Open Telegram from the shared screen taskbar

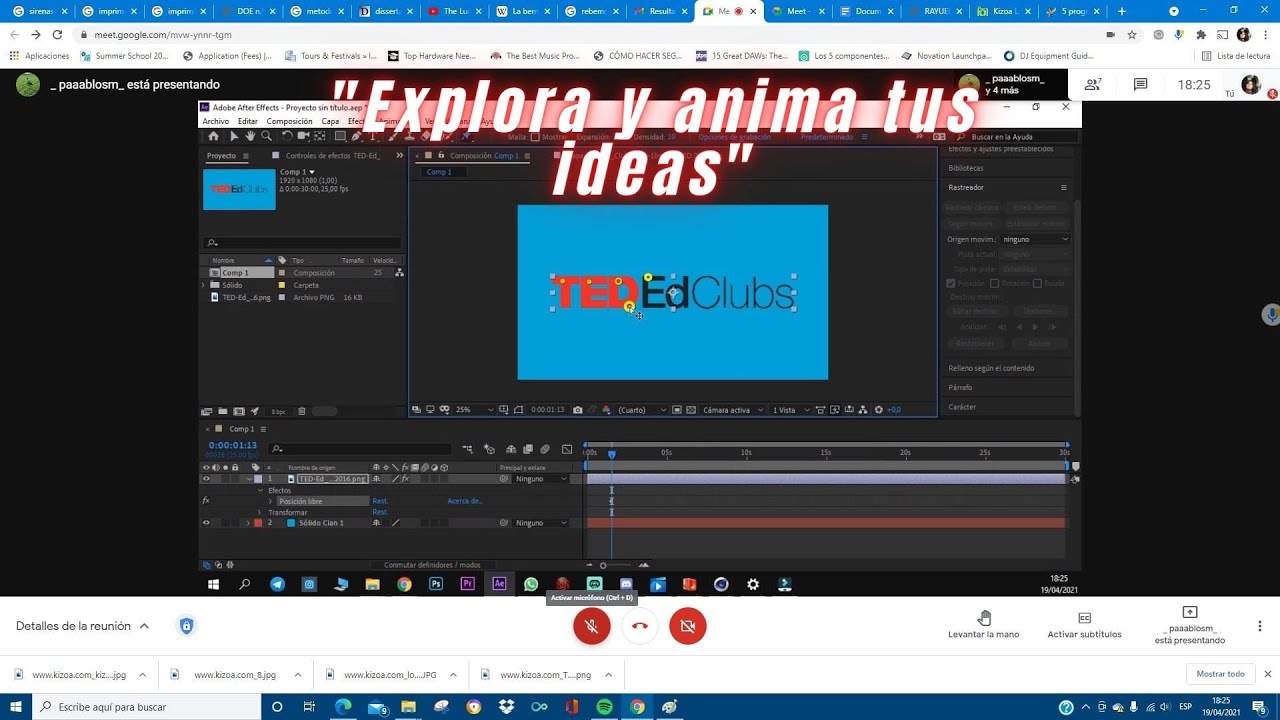pyautogui.click(x=277, y=584)
